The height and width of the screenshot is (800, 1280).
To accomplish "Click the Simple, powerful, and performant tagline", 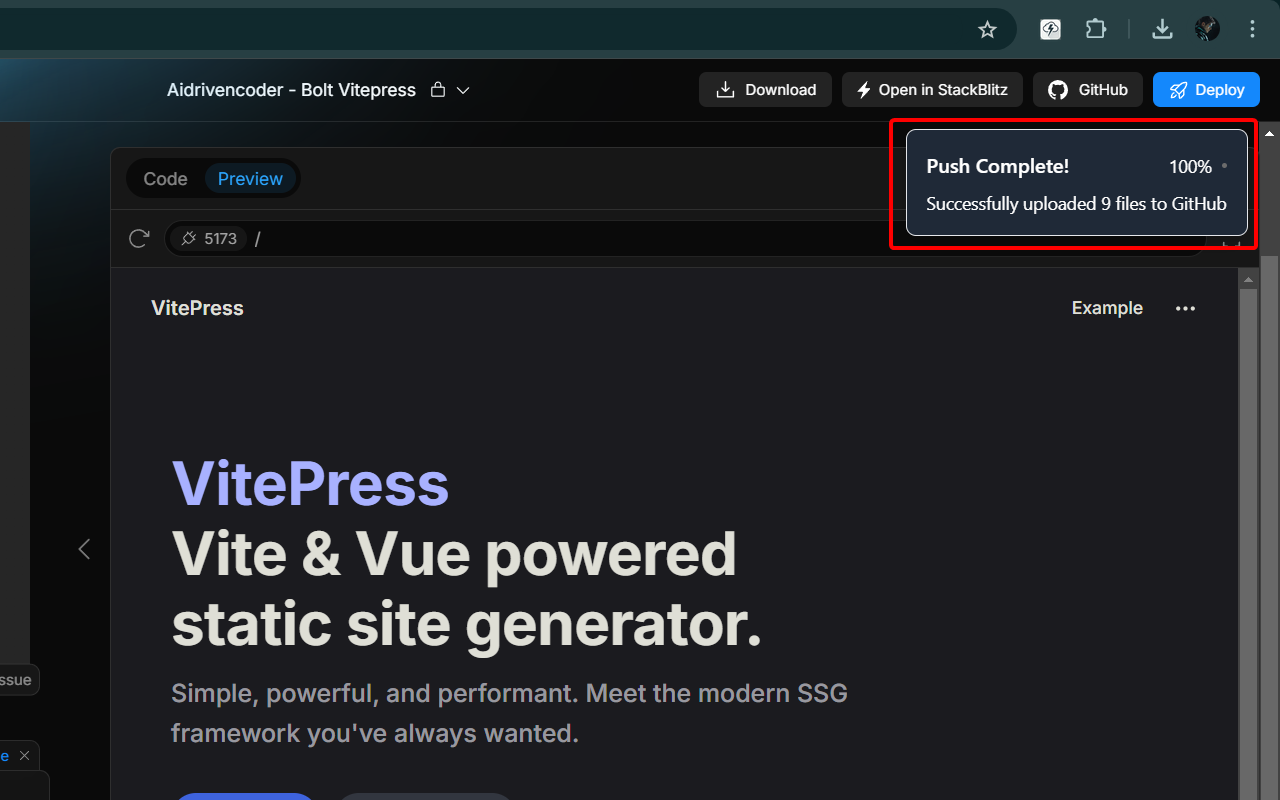I will point(509,713).
